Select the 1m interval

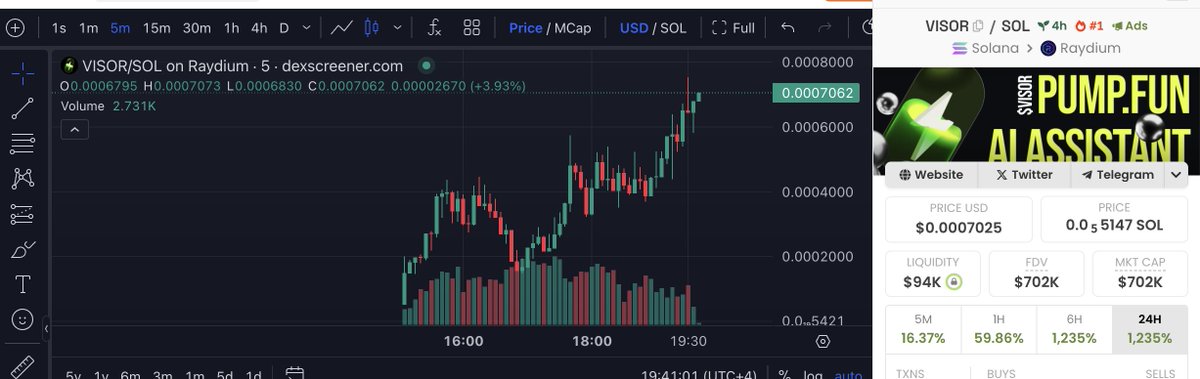(89, 28)
